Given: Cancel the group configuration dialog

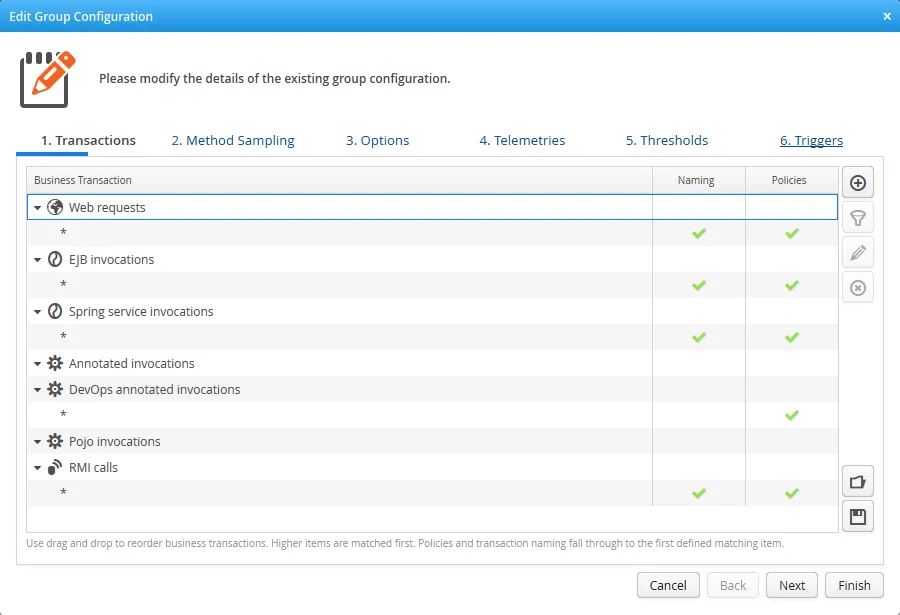Looking at the screenshot, I should point(668,585).
